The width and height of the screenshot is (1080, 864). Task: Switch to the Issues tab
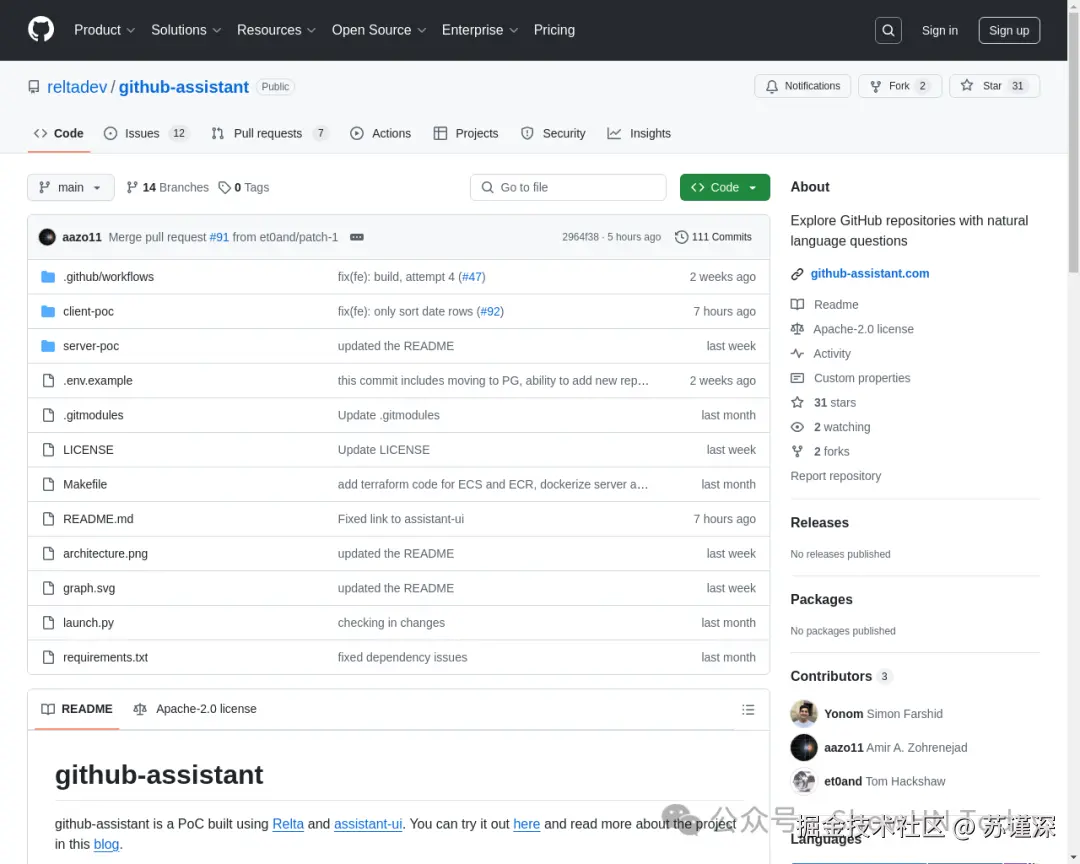[x=147, y=134]
